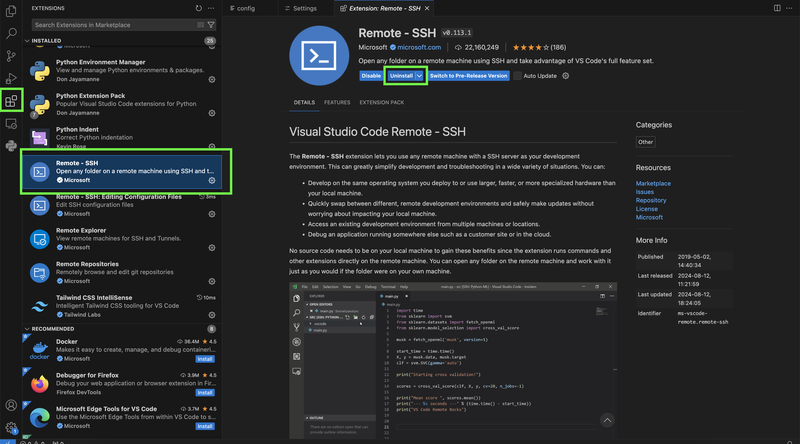Screen dimensions: 800x444
Task: Refresh the extensions list
Action: 198,8
